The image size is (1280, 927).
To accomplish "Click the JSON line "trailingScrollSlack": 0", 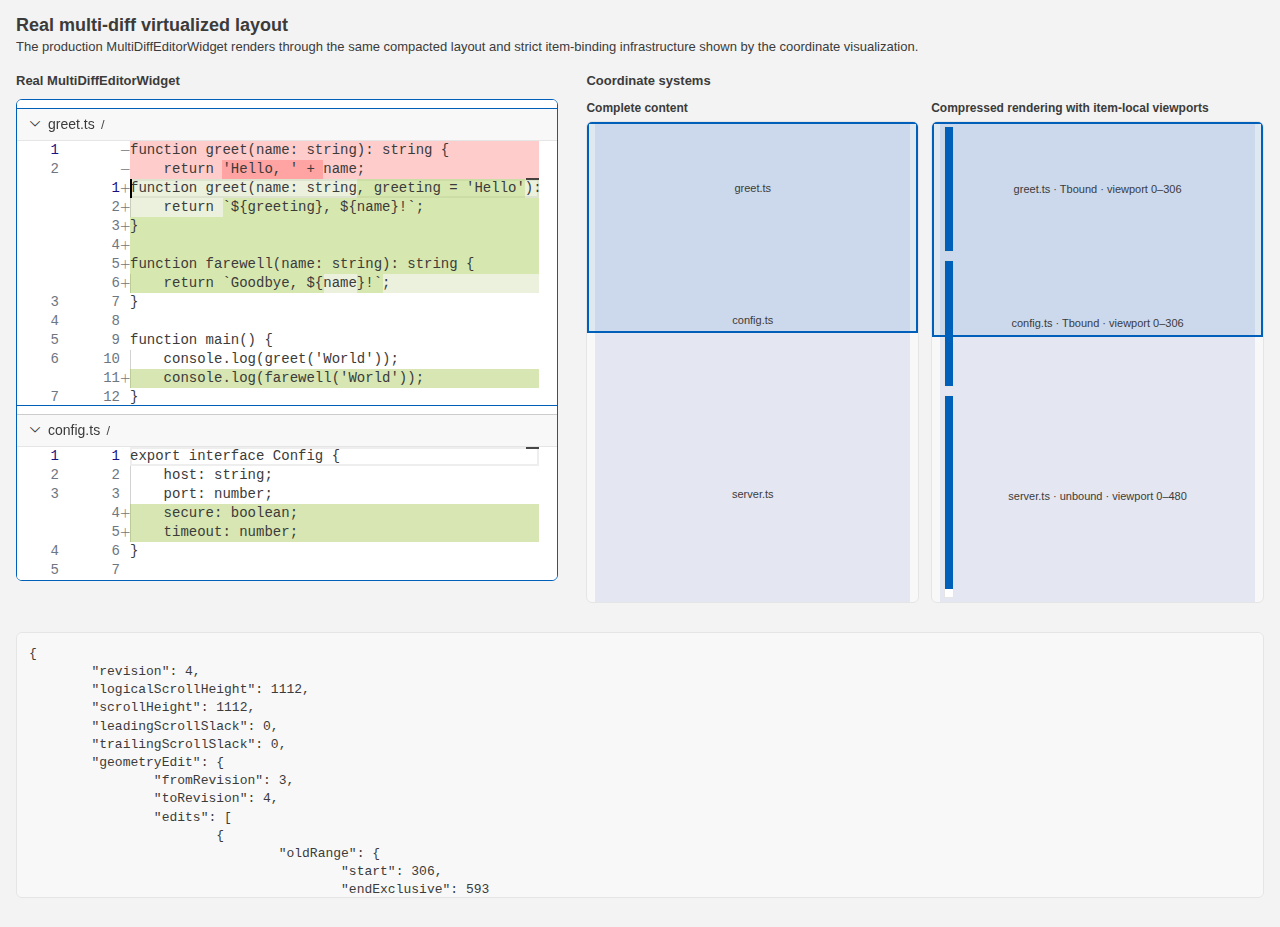I will (x=189, y=743).
